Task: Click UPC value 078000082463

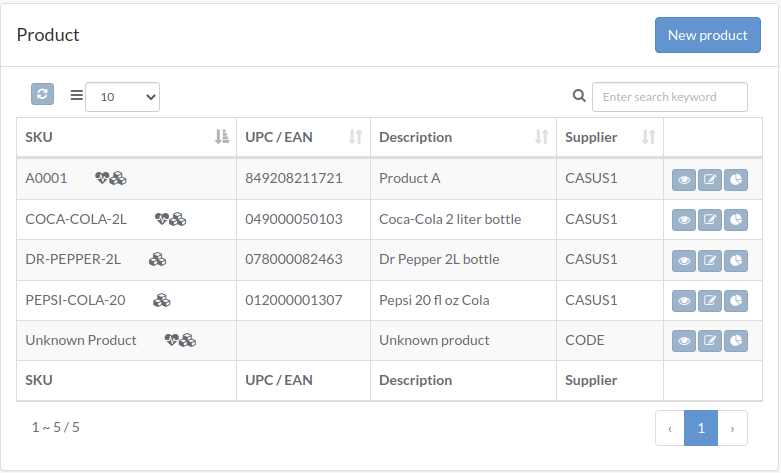Action: [294, 259]
